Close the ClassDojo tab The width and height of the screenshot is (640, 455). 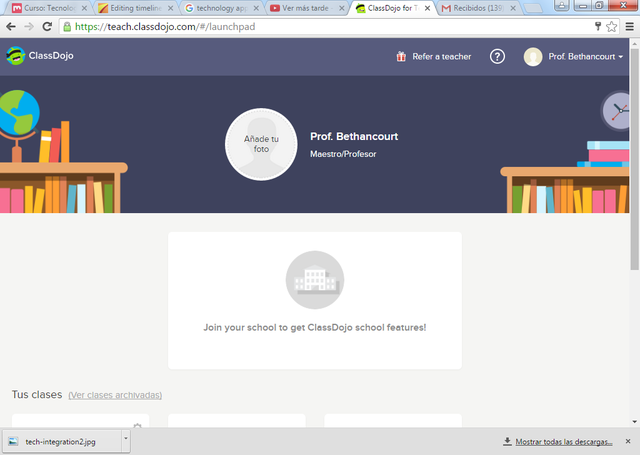click(427, 8)
